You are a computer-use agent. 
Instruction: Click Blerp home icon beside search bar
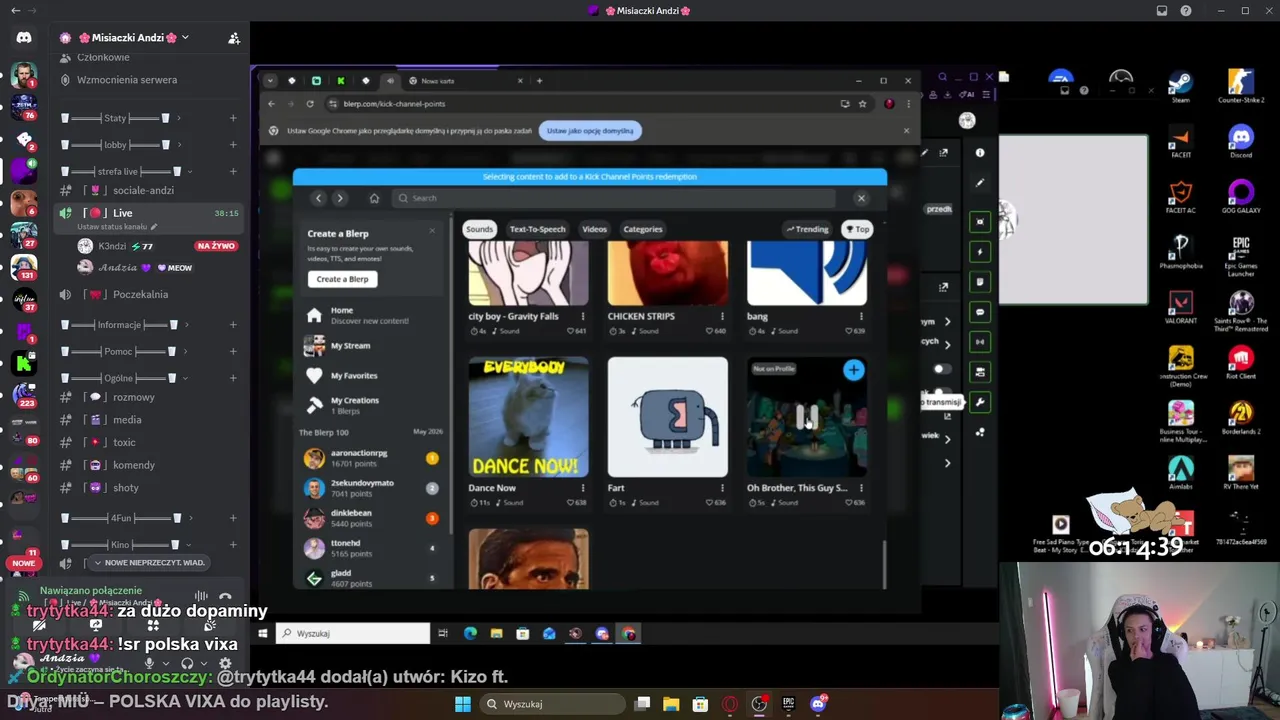374,198
